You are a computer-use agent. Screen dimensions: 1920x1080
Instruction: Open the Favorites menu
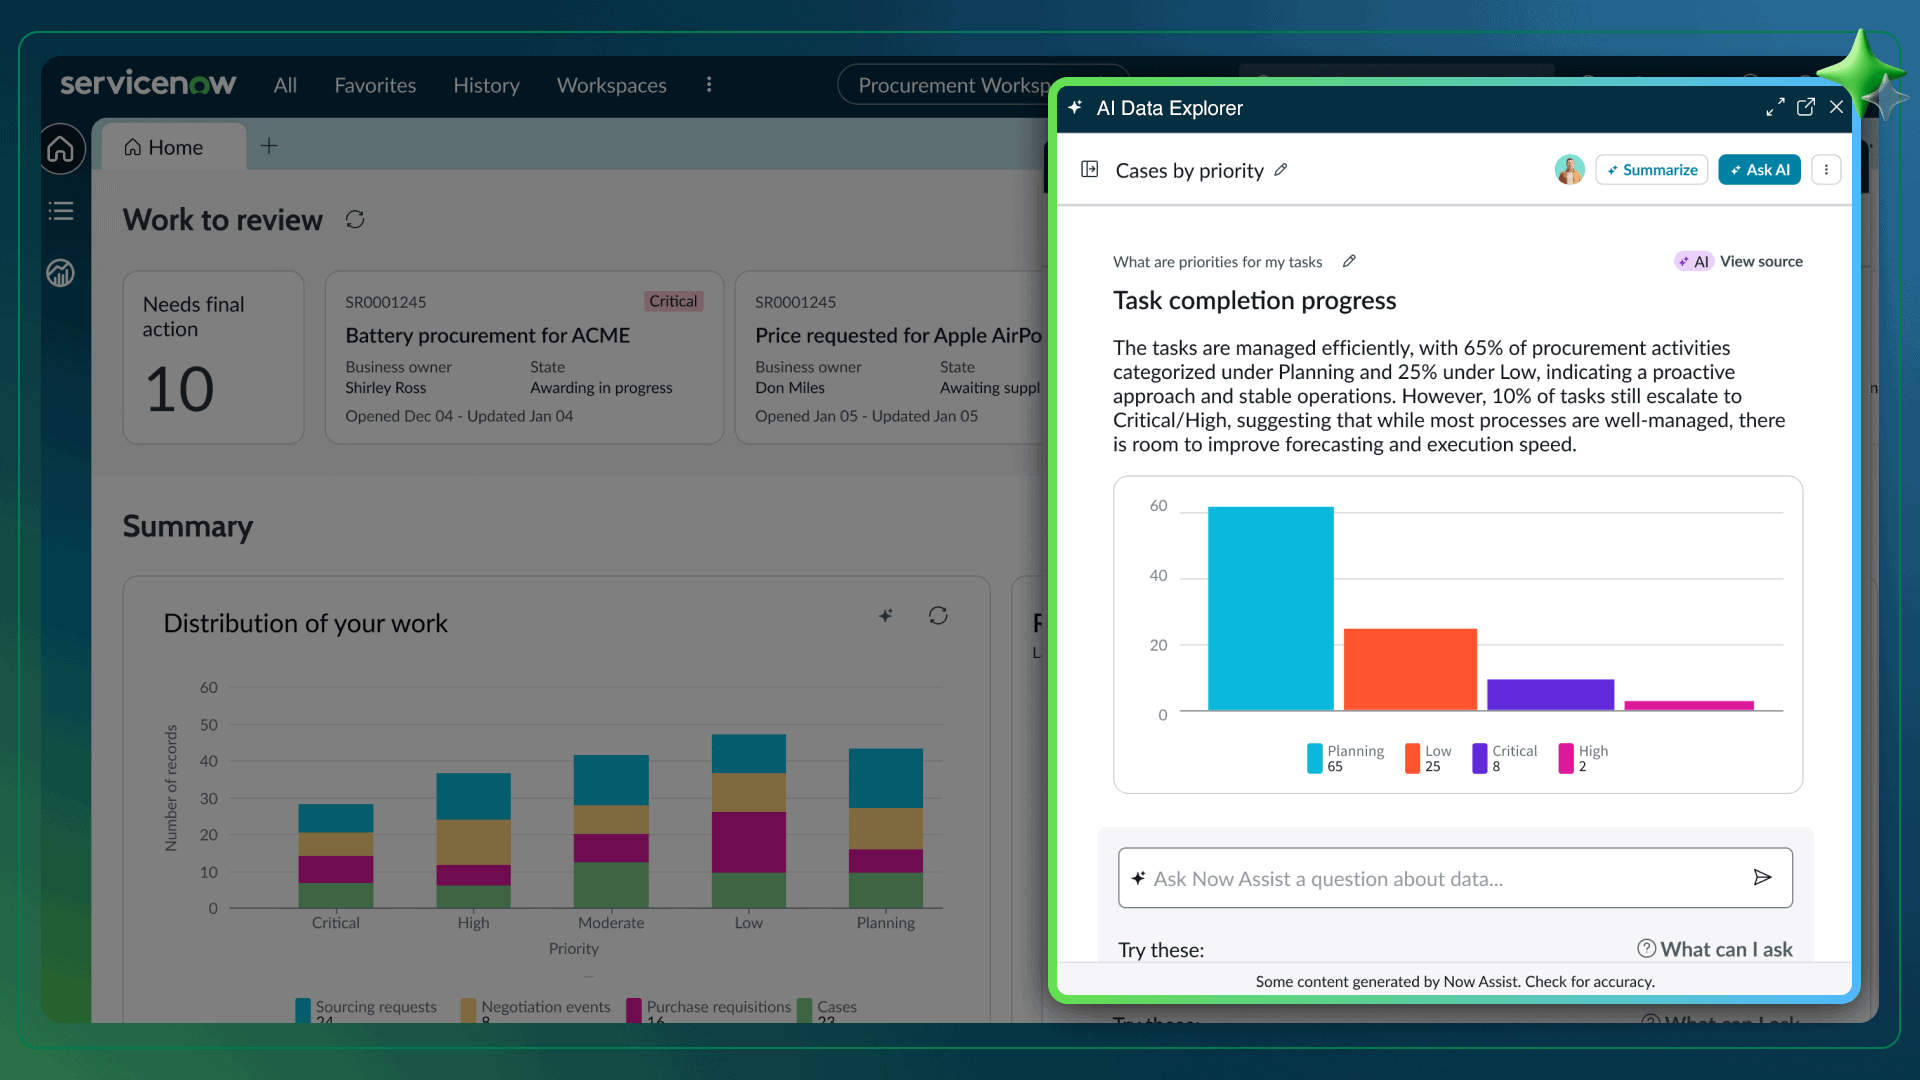point(375,85)
